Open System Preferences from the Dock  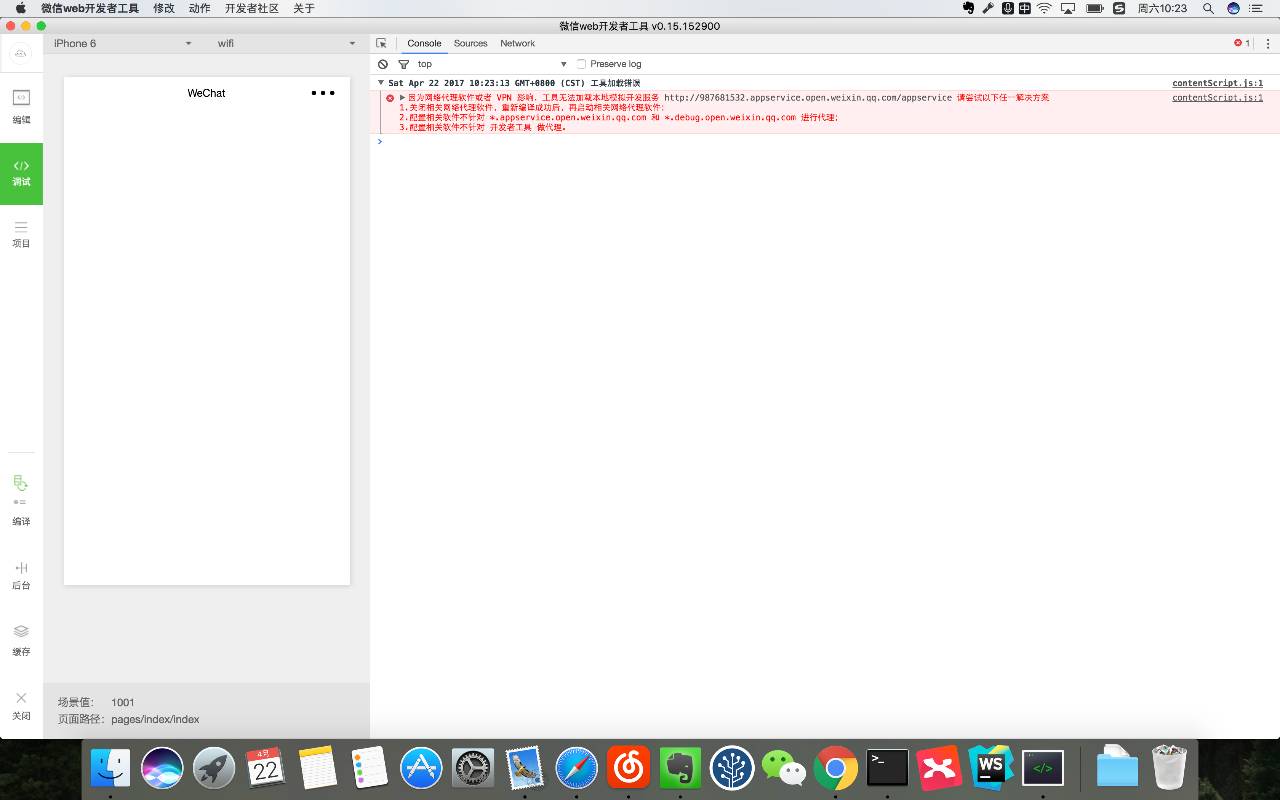click(x=473, y=768)
